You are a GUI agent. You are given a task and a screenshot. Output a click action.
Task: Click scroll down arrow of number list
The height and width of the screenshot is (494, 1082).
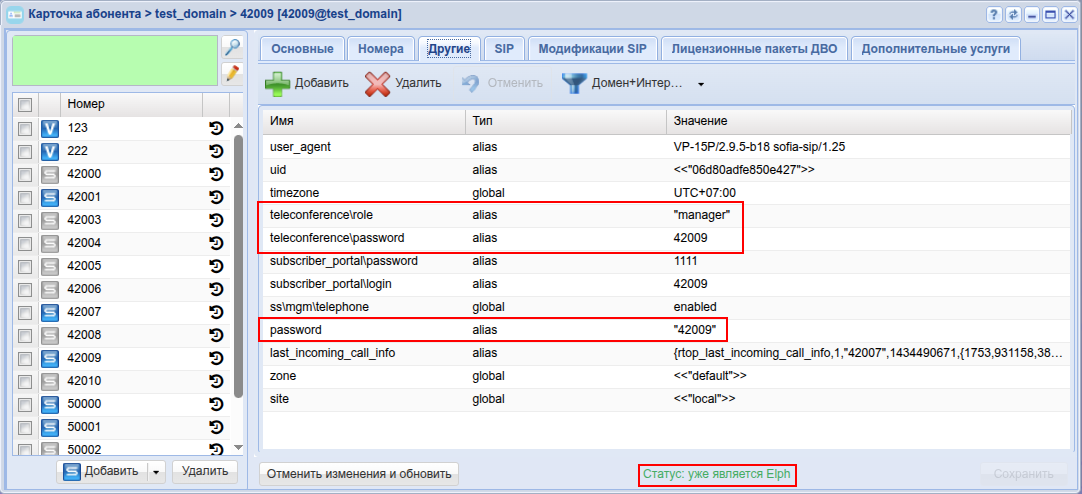pos(238,447)
